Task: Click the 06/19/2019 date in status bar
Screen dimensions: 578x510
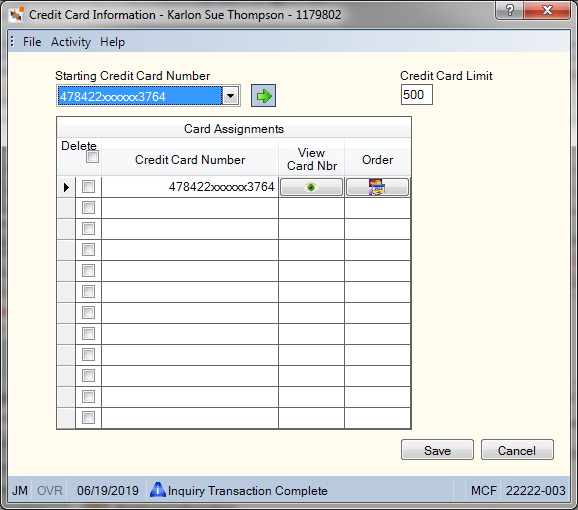Action: pos(108,490)
